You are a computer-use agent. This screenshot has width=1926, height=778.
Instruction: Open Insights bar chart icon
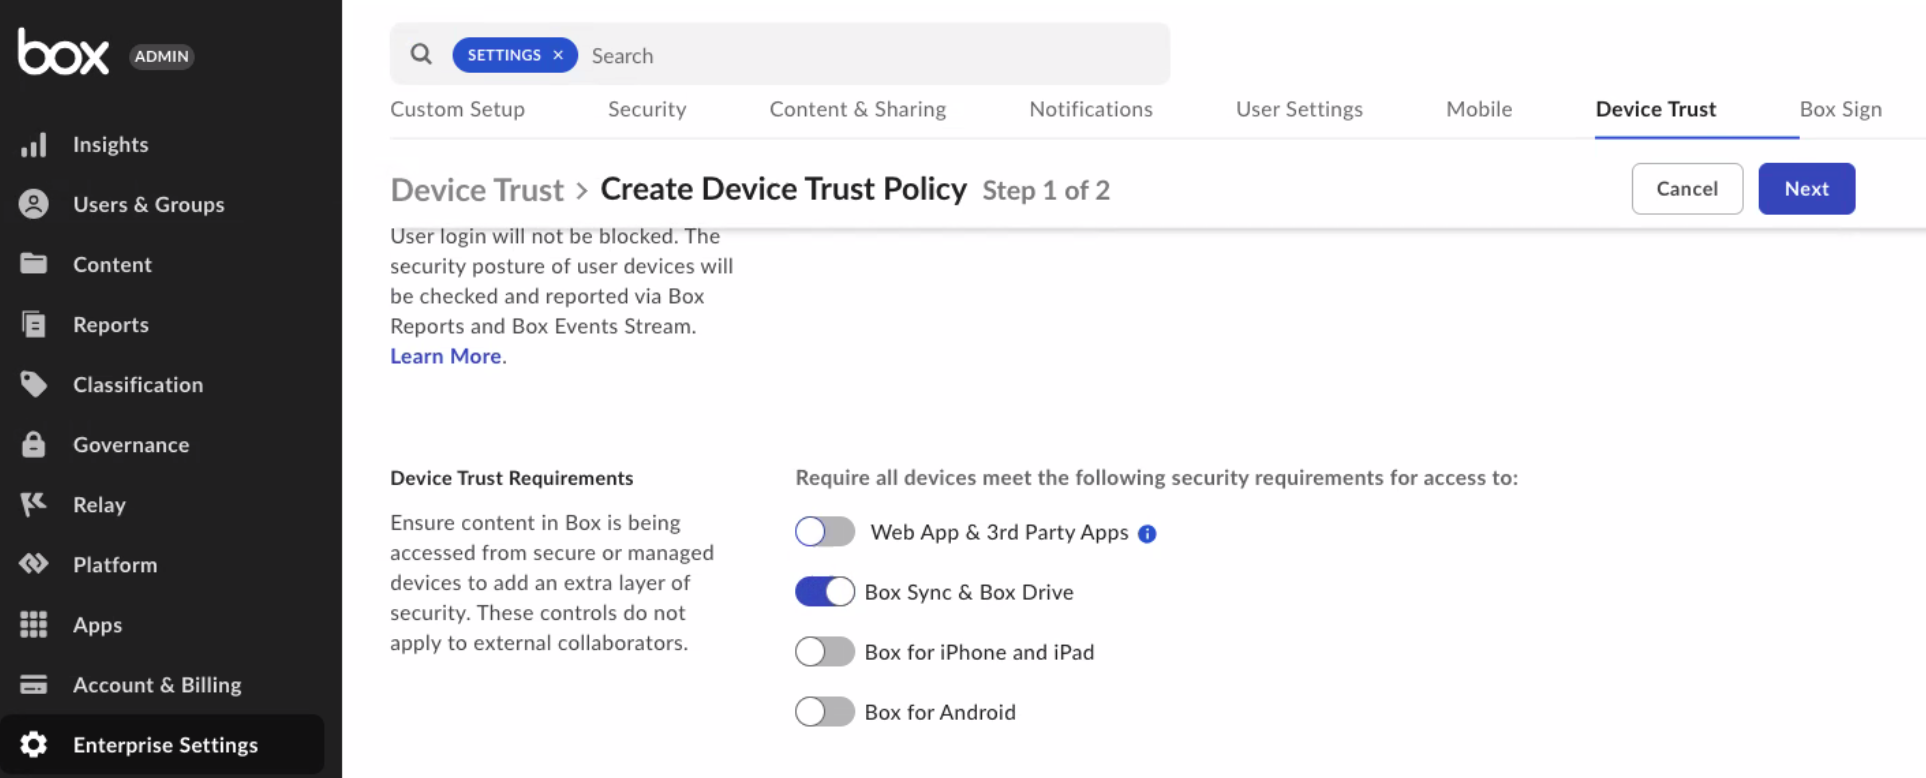pos(34,145)
